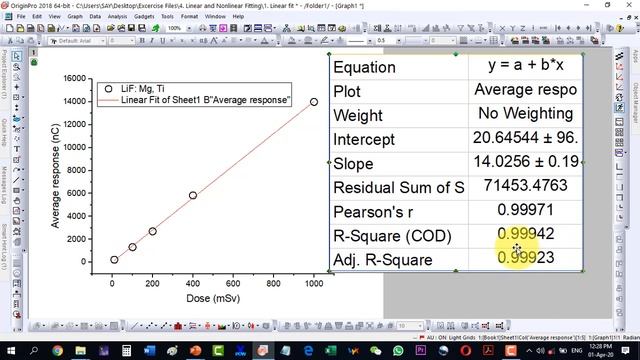
Task: Open the zoom 100% dropdown
Action: click(x=189, y=28)
